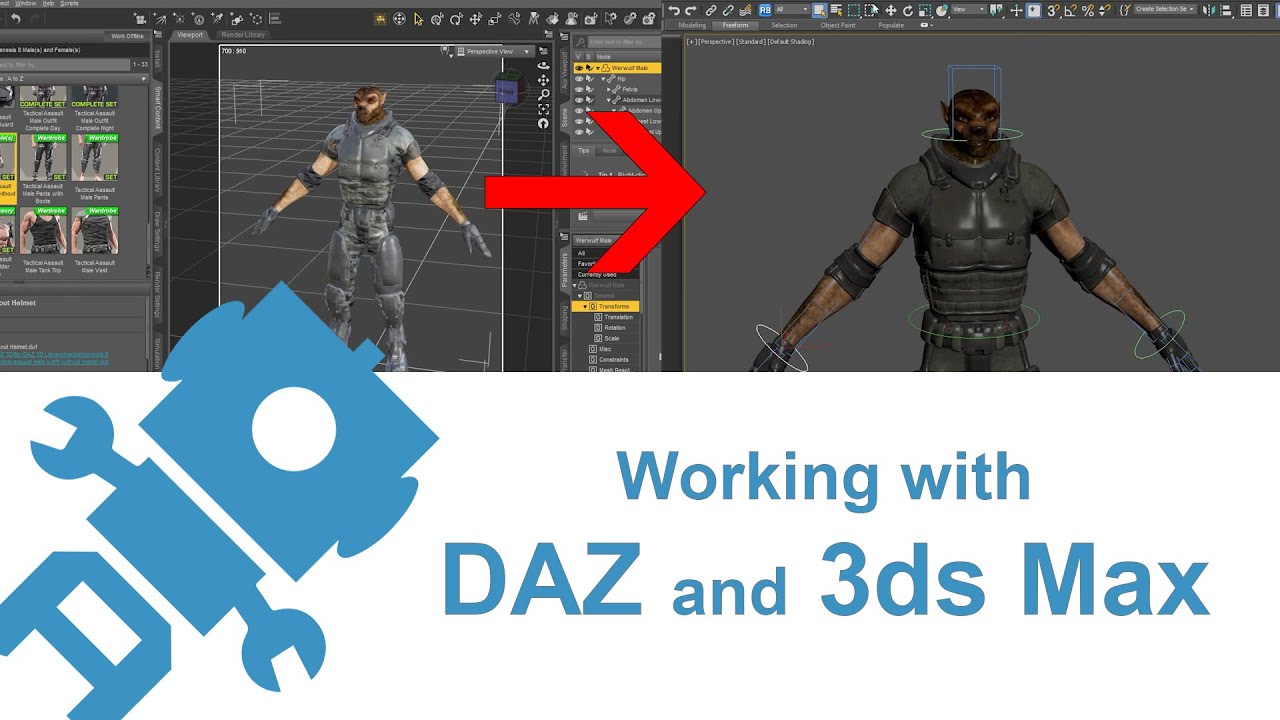Viewport: 1280px width, 720px height.
Task: Click the DAZ new spotlight icon
Action: 217,19
